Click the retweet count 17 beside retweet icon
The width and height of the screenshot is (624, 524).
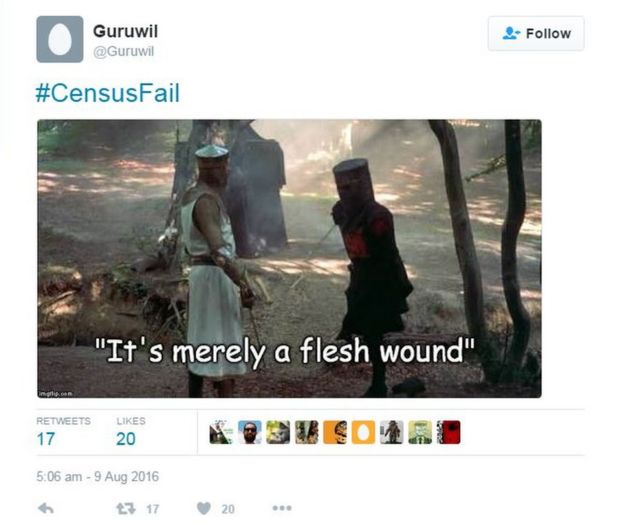coord(152,509)
